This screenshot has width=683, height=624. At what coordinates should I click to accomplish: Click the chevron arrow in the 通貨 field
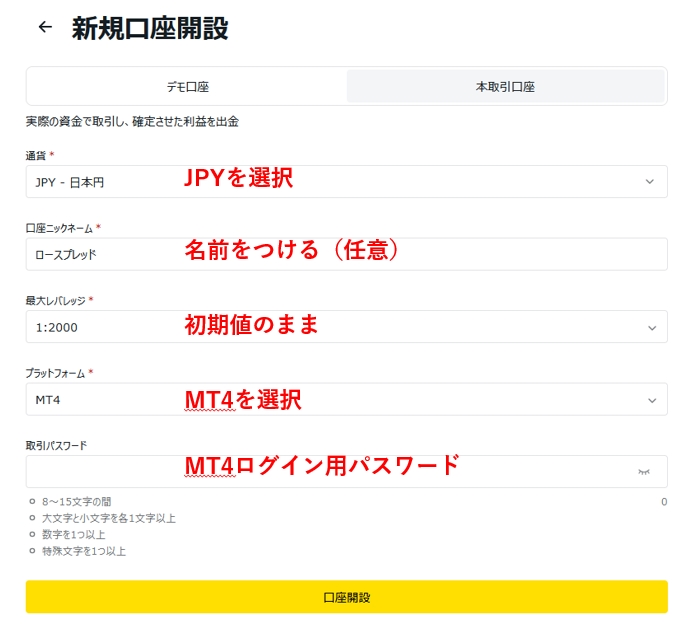point(650,182)
